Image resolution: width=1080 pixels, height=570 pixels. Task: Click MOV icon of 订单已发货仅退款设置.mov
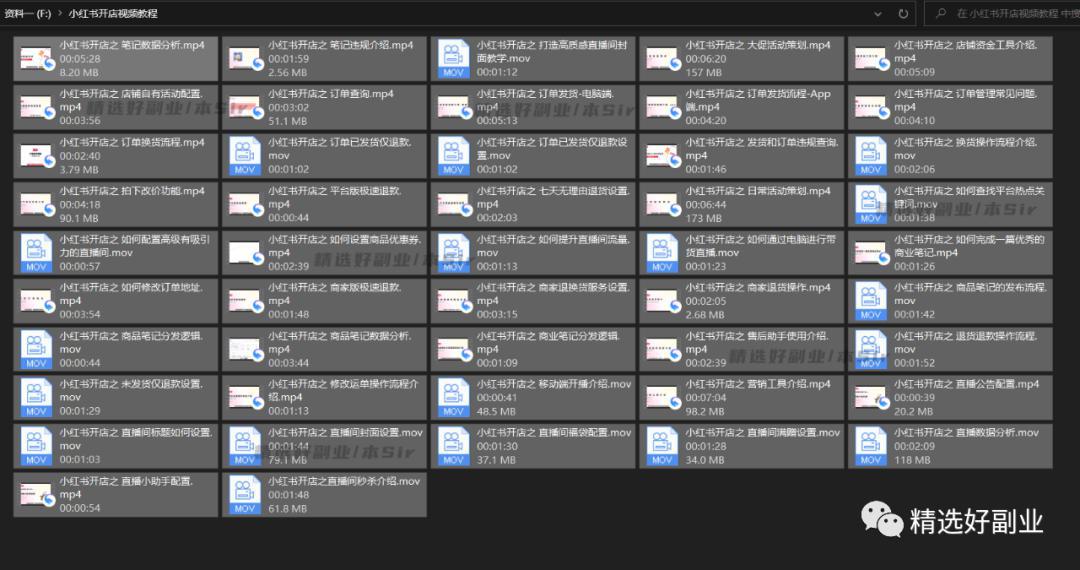pyautogui.click(x=453, y=156)
